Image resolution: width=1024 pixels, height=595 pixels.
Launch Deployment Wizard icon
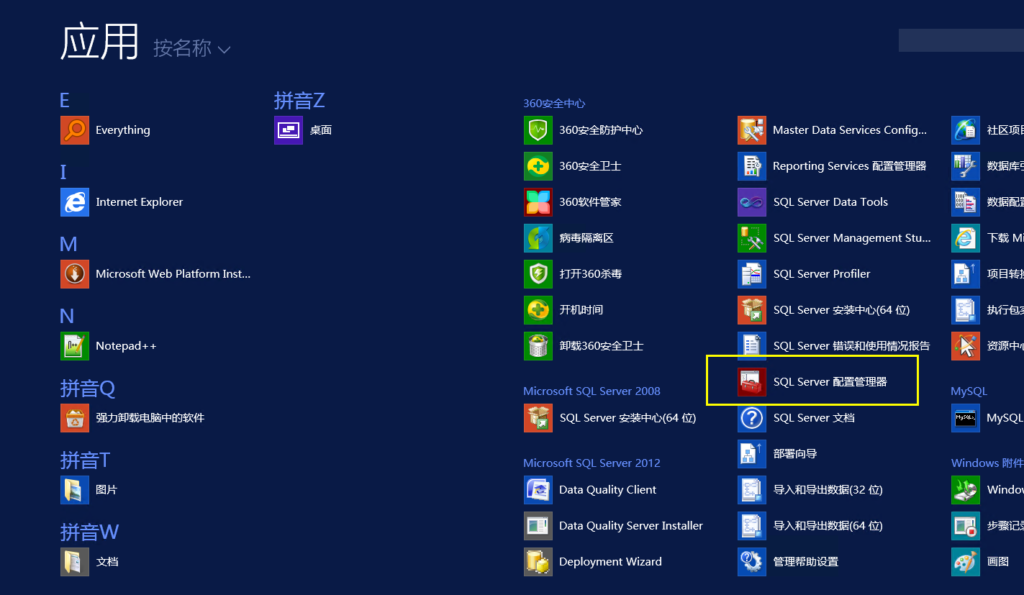(x=537, y=561)
